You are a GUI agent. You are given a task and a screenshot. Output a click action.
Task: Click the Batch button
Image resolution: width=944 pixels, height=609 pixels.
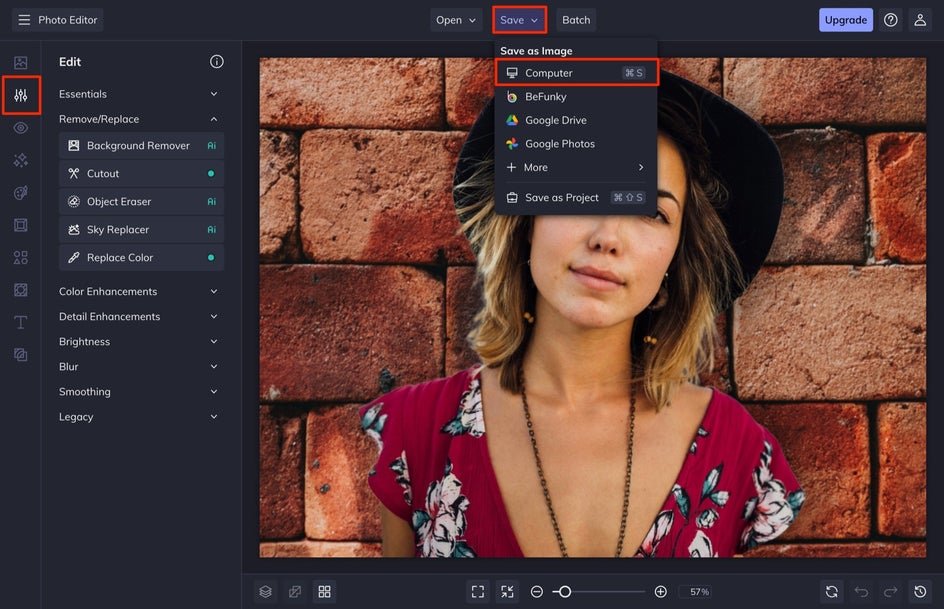click(576, 20)
